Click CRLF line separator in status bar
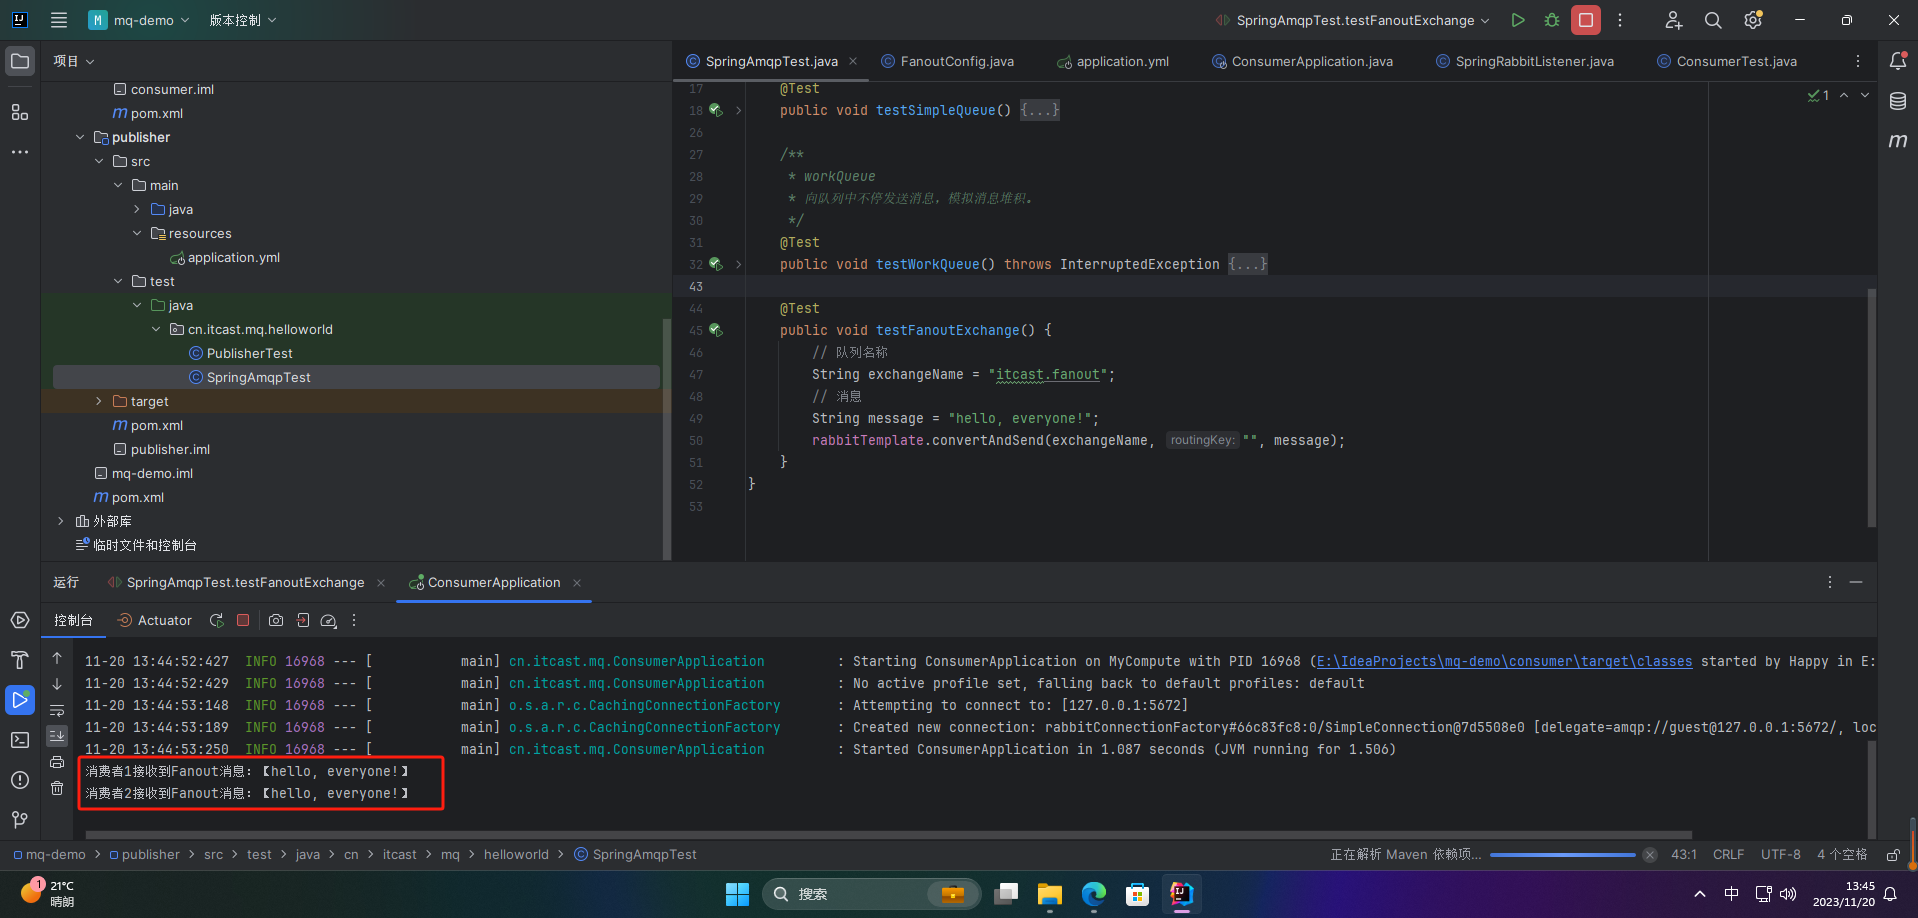Screen dimensions: 1918x918 (x=1728, y=855)
